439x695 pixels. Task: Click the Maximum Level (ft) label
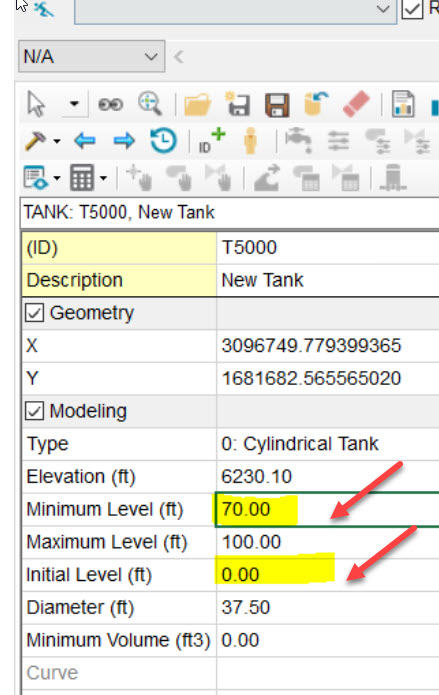click(x=107, y=543)
